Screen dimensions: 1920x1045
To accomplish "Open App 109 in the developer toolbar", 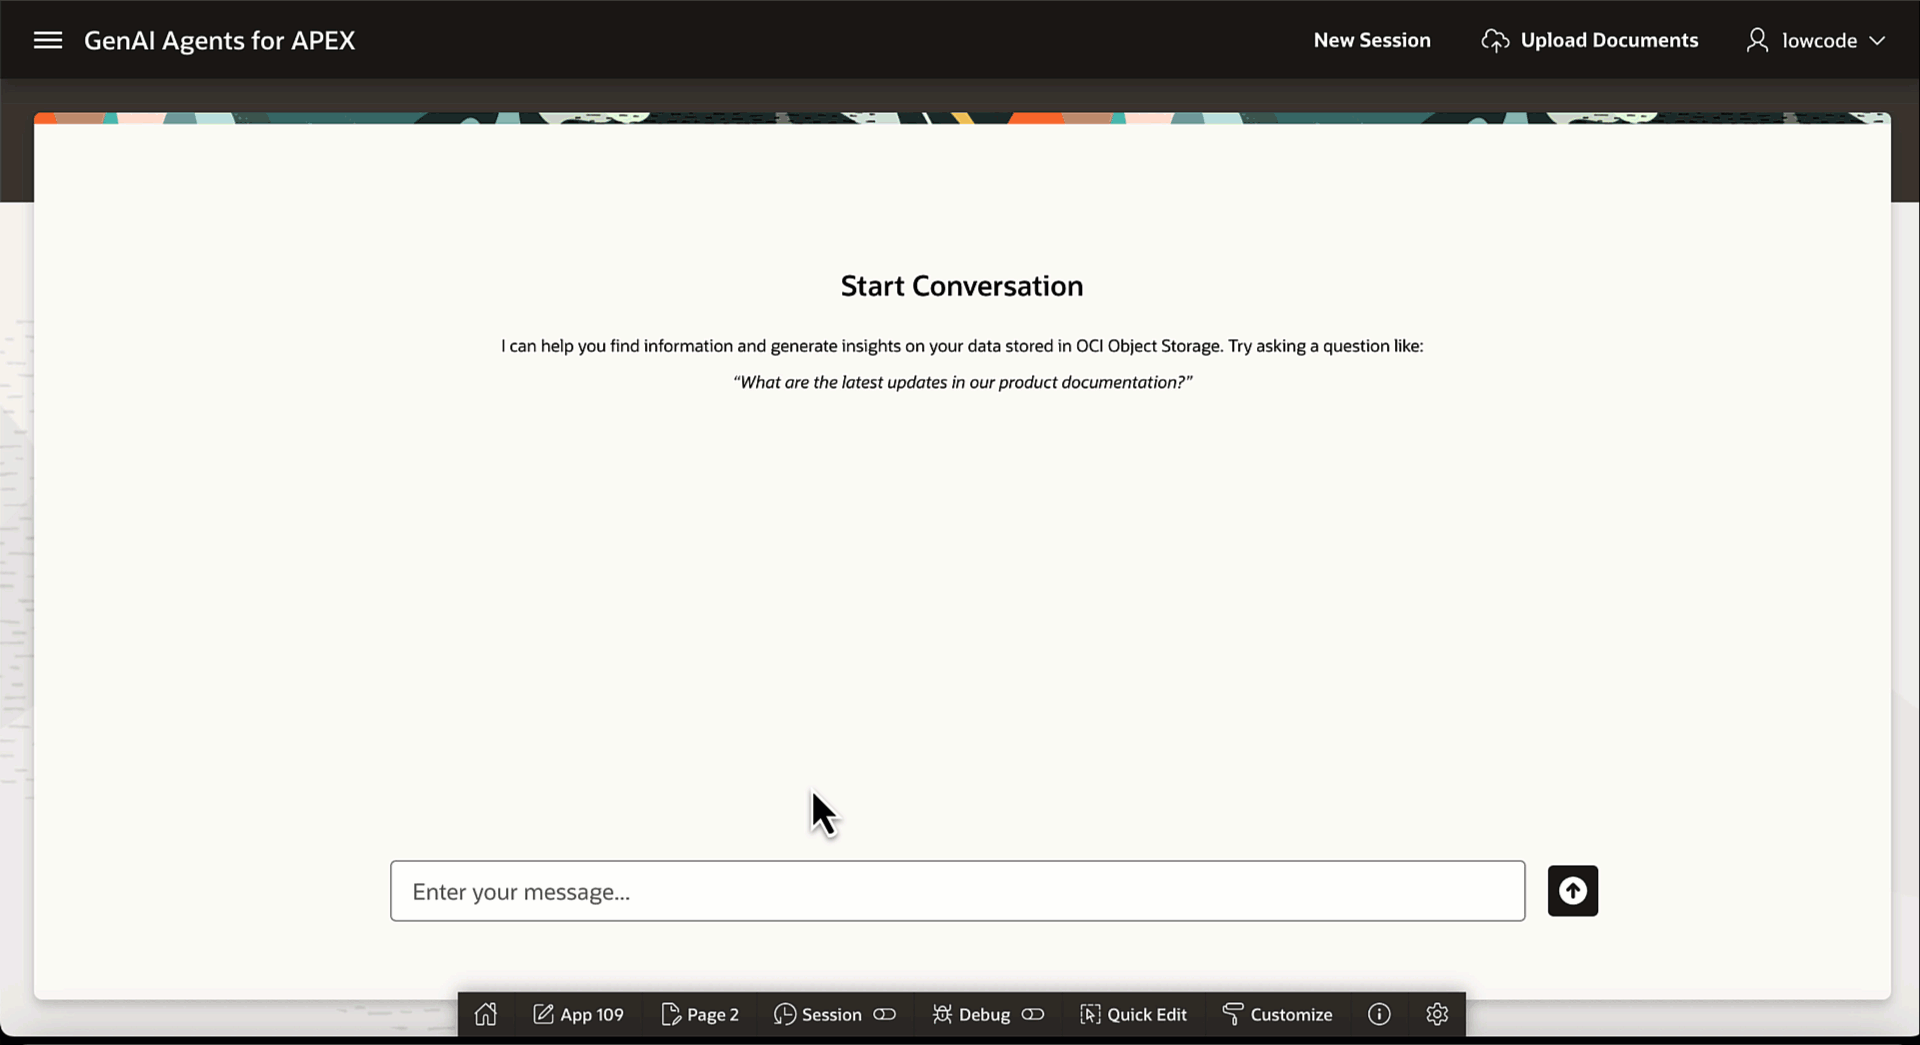I will pos(578,1014).
